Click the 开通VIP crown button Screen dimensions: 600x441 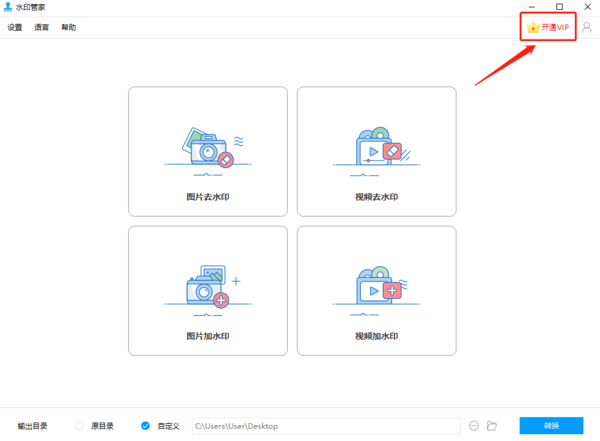(548, 27)
